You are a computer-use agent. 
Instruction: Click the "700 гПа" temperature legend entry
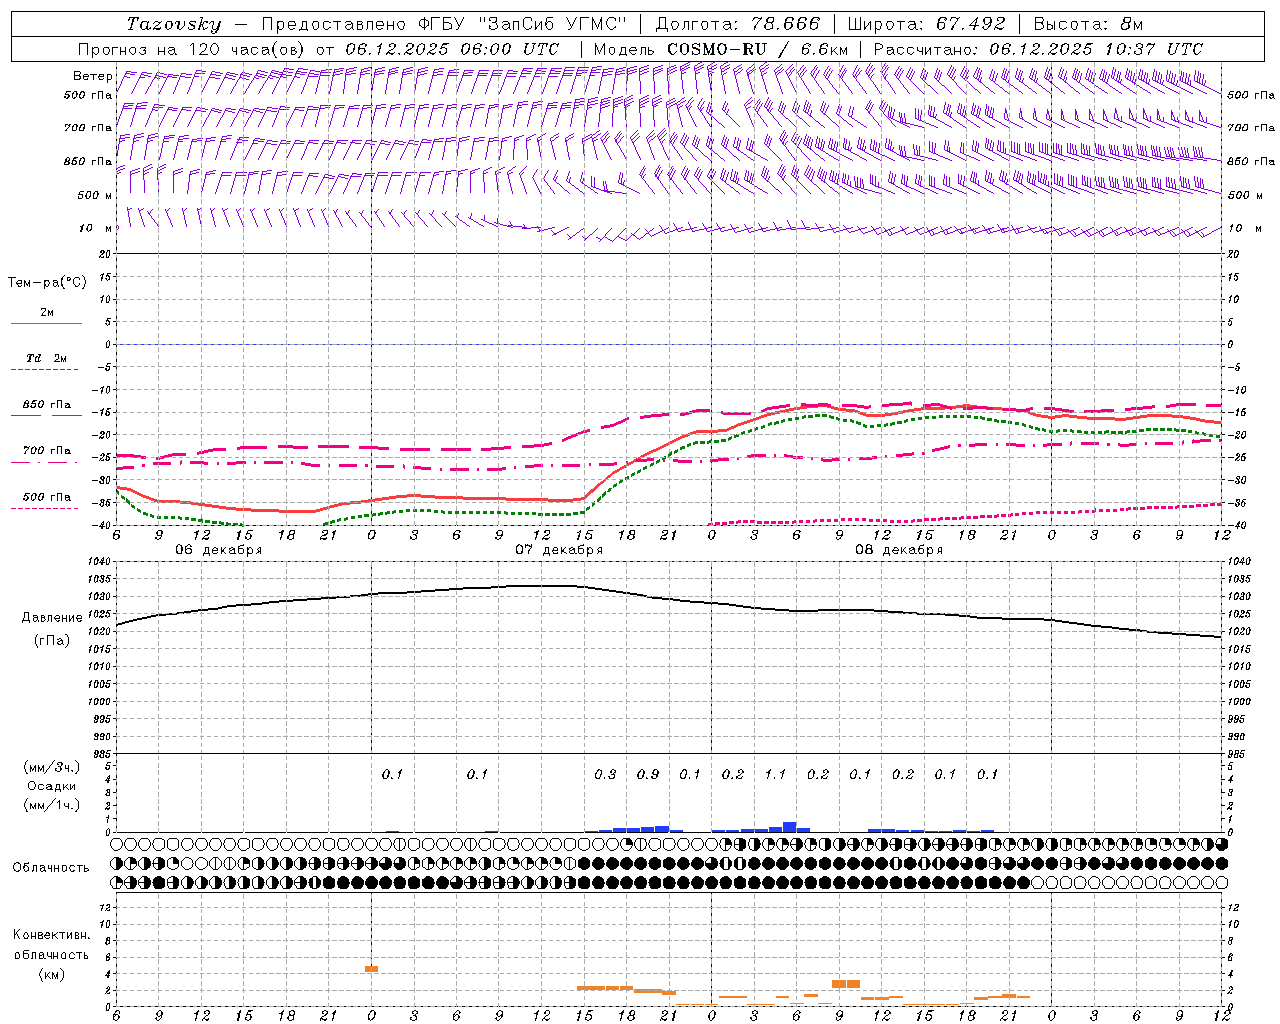click(x=47, y=451)
